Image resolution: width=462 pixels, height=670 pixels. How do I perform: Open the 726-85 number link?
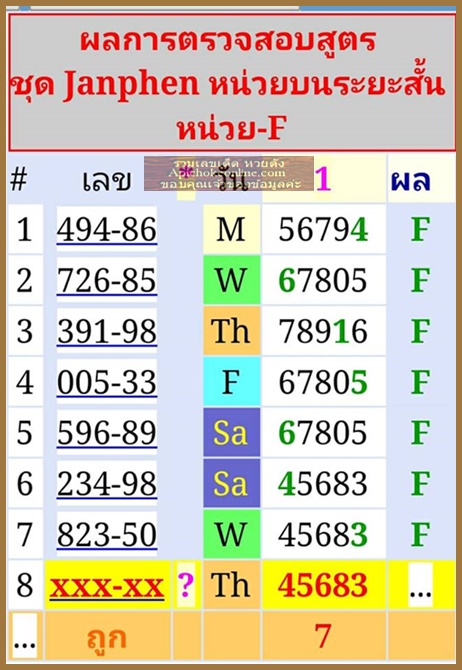(107, 280)
